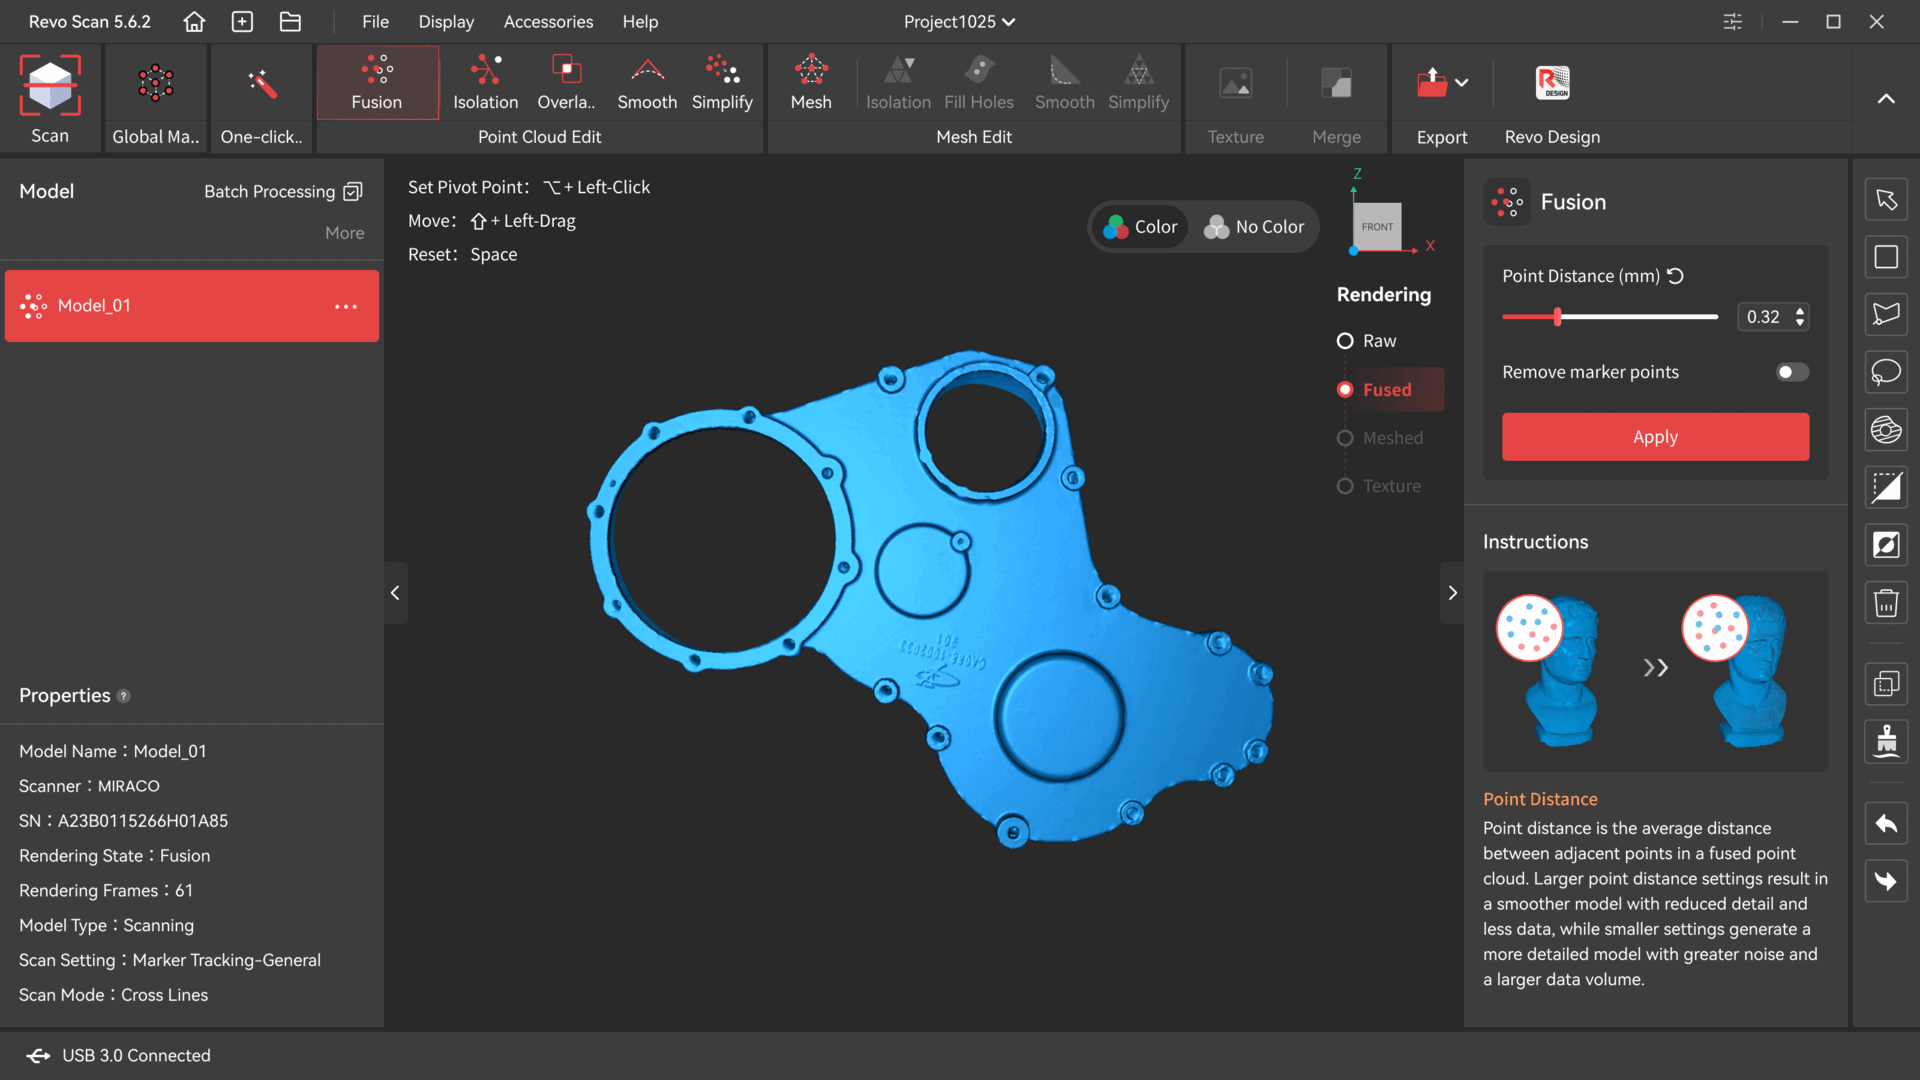Click the Point Distance slider handle
The image size is (1920, 1080).
(1557, 317)
